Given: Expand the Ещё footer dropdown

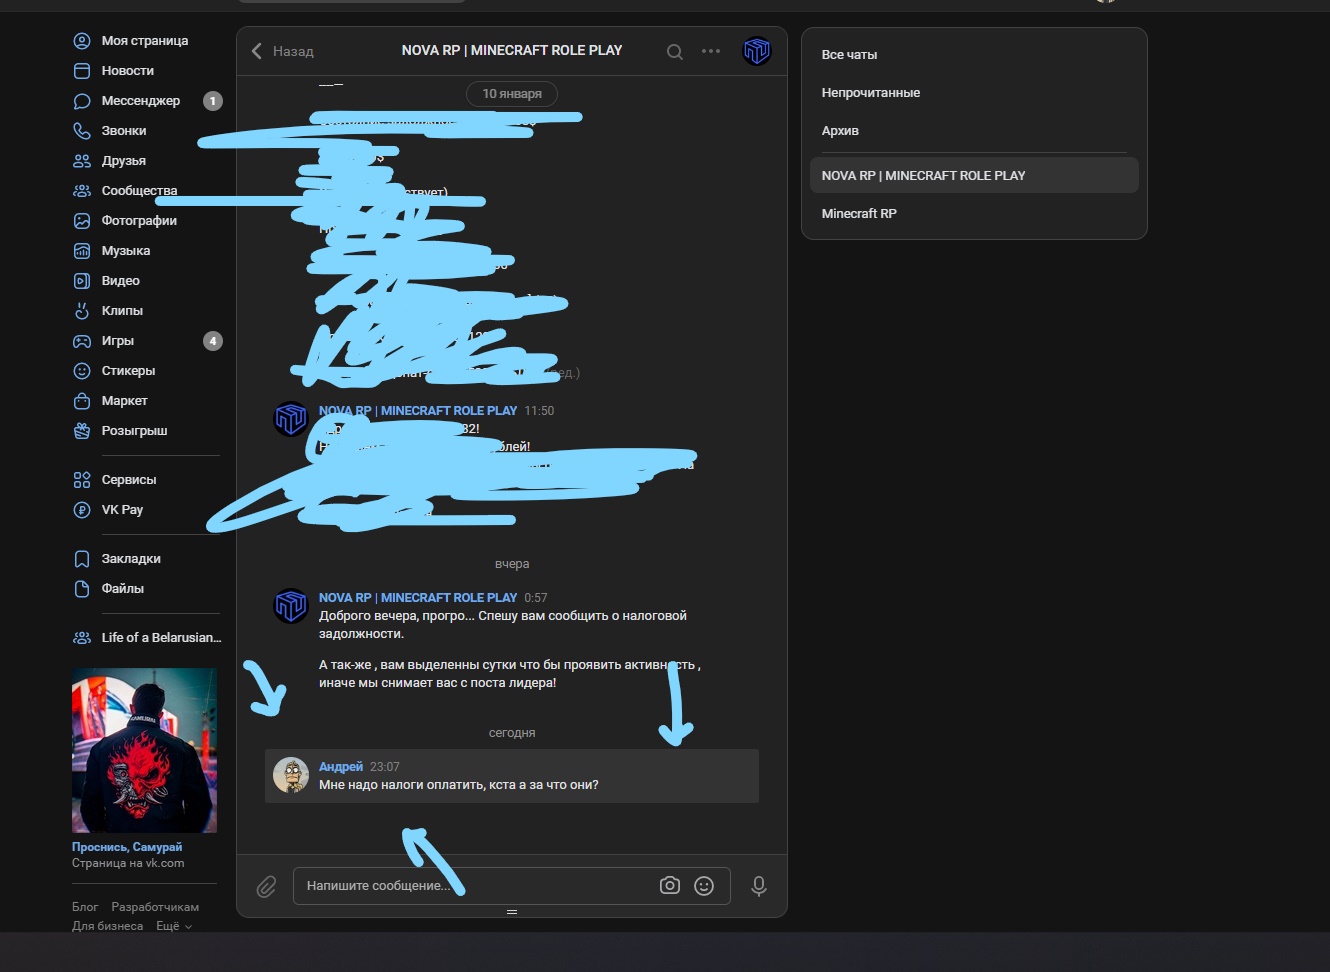Looking at the screenshot, I should pyautogui.click(x=174, y=926).
